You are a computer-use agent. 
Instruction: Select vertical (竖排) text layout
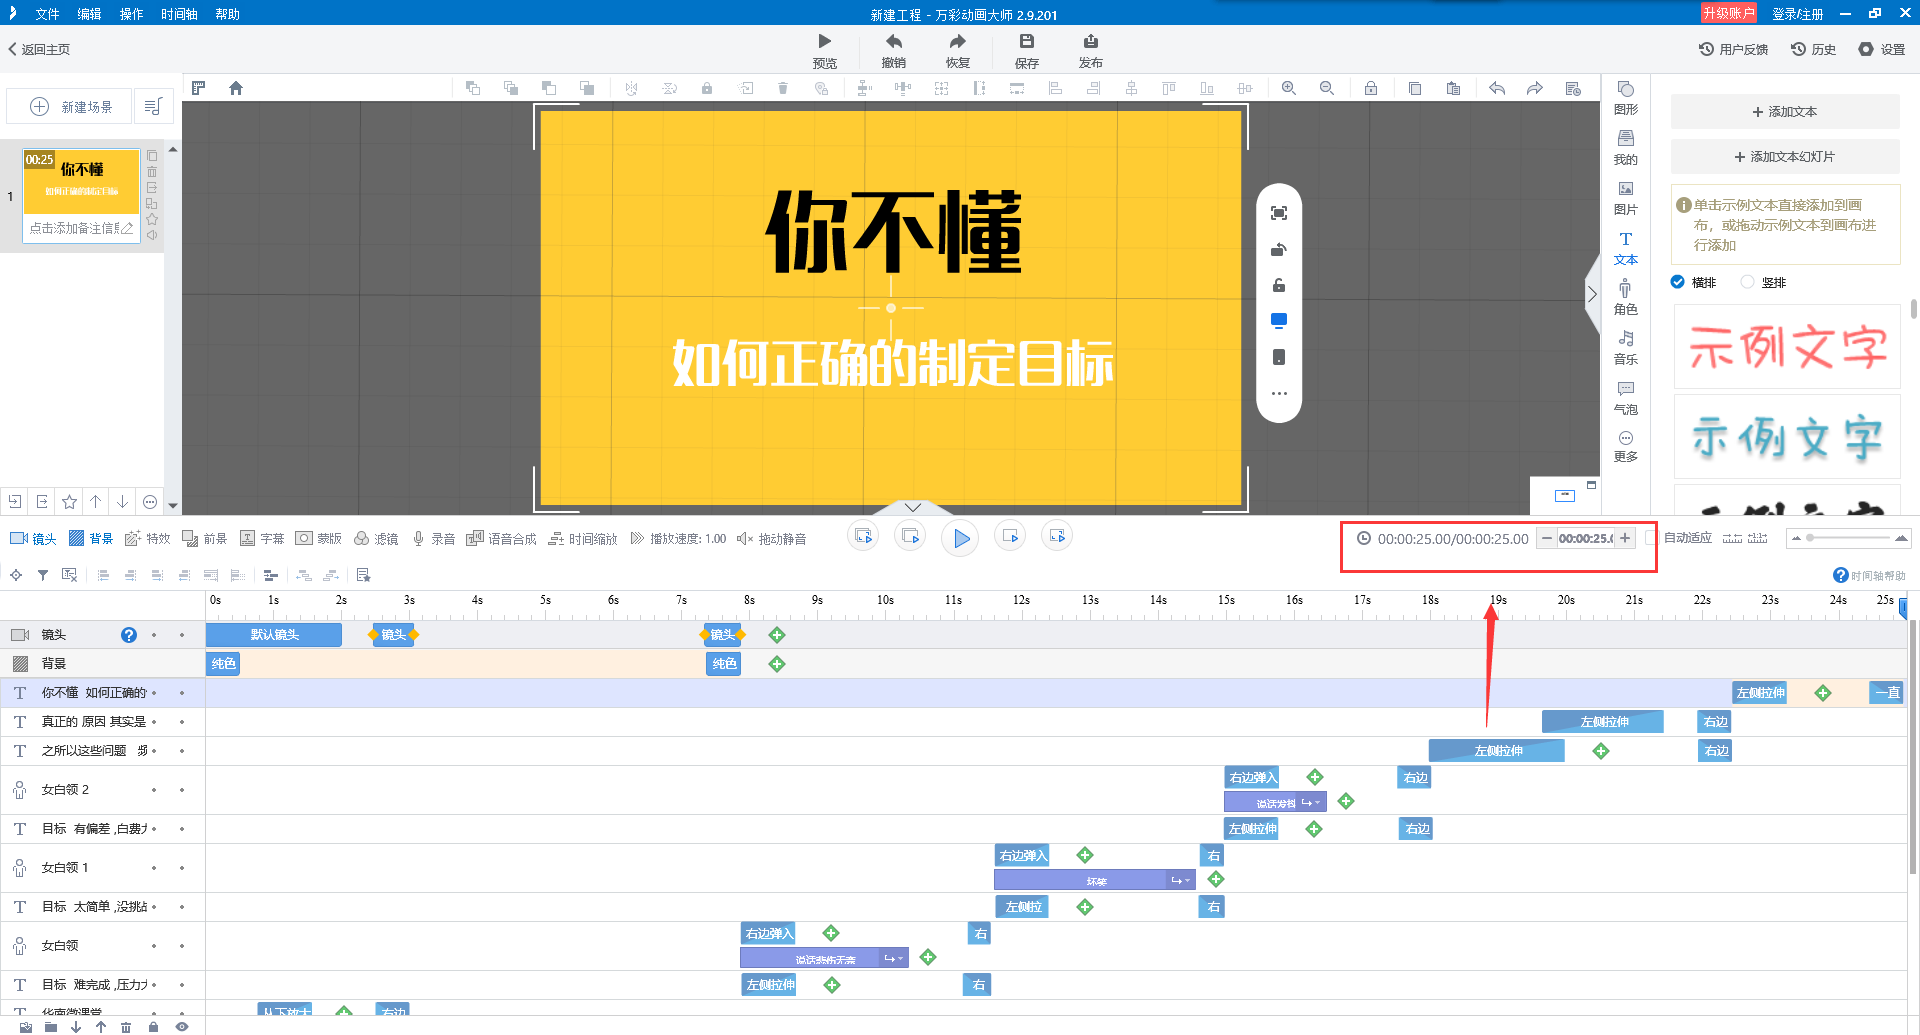click(x=1763, y=282)
